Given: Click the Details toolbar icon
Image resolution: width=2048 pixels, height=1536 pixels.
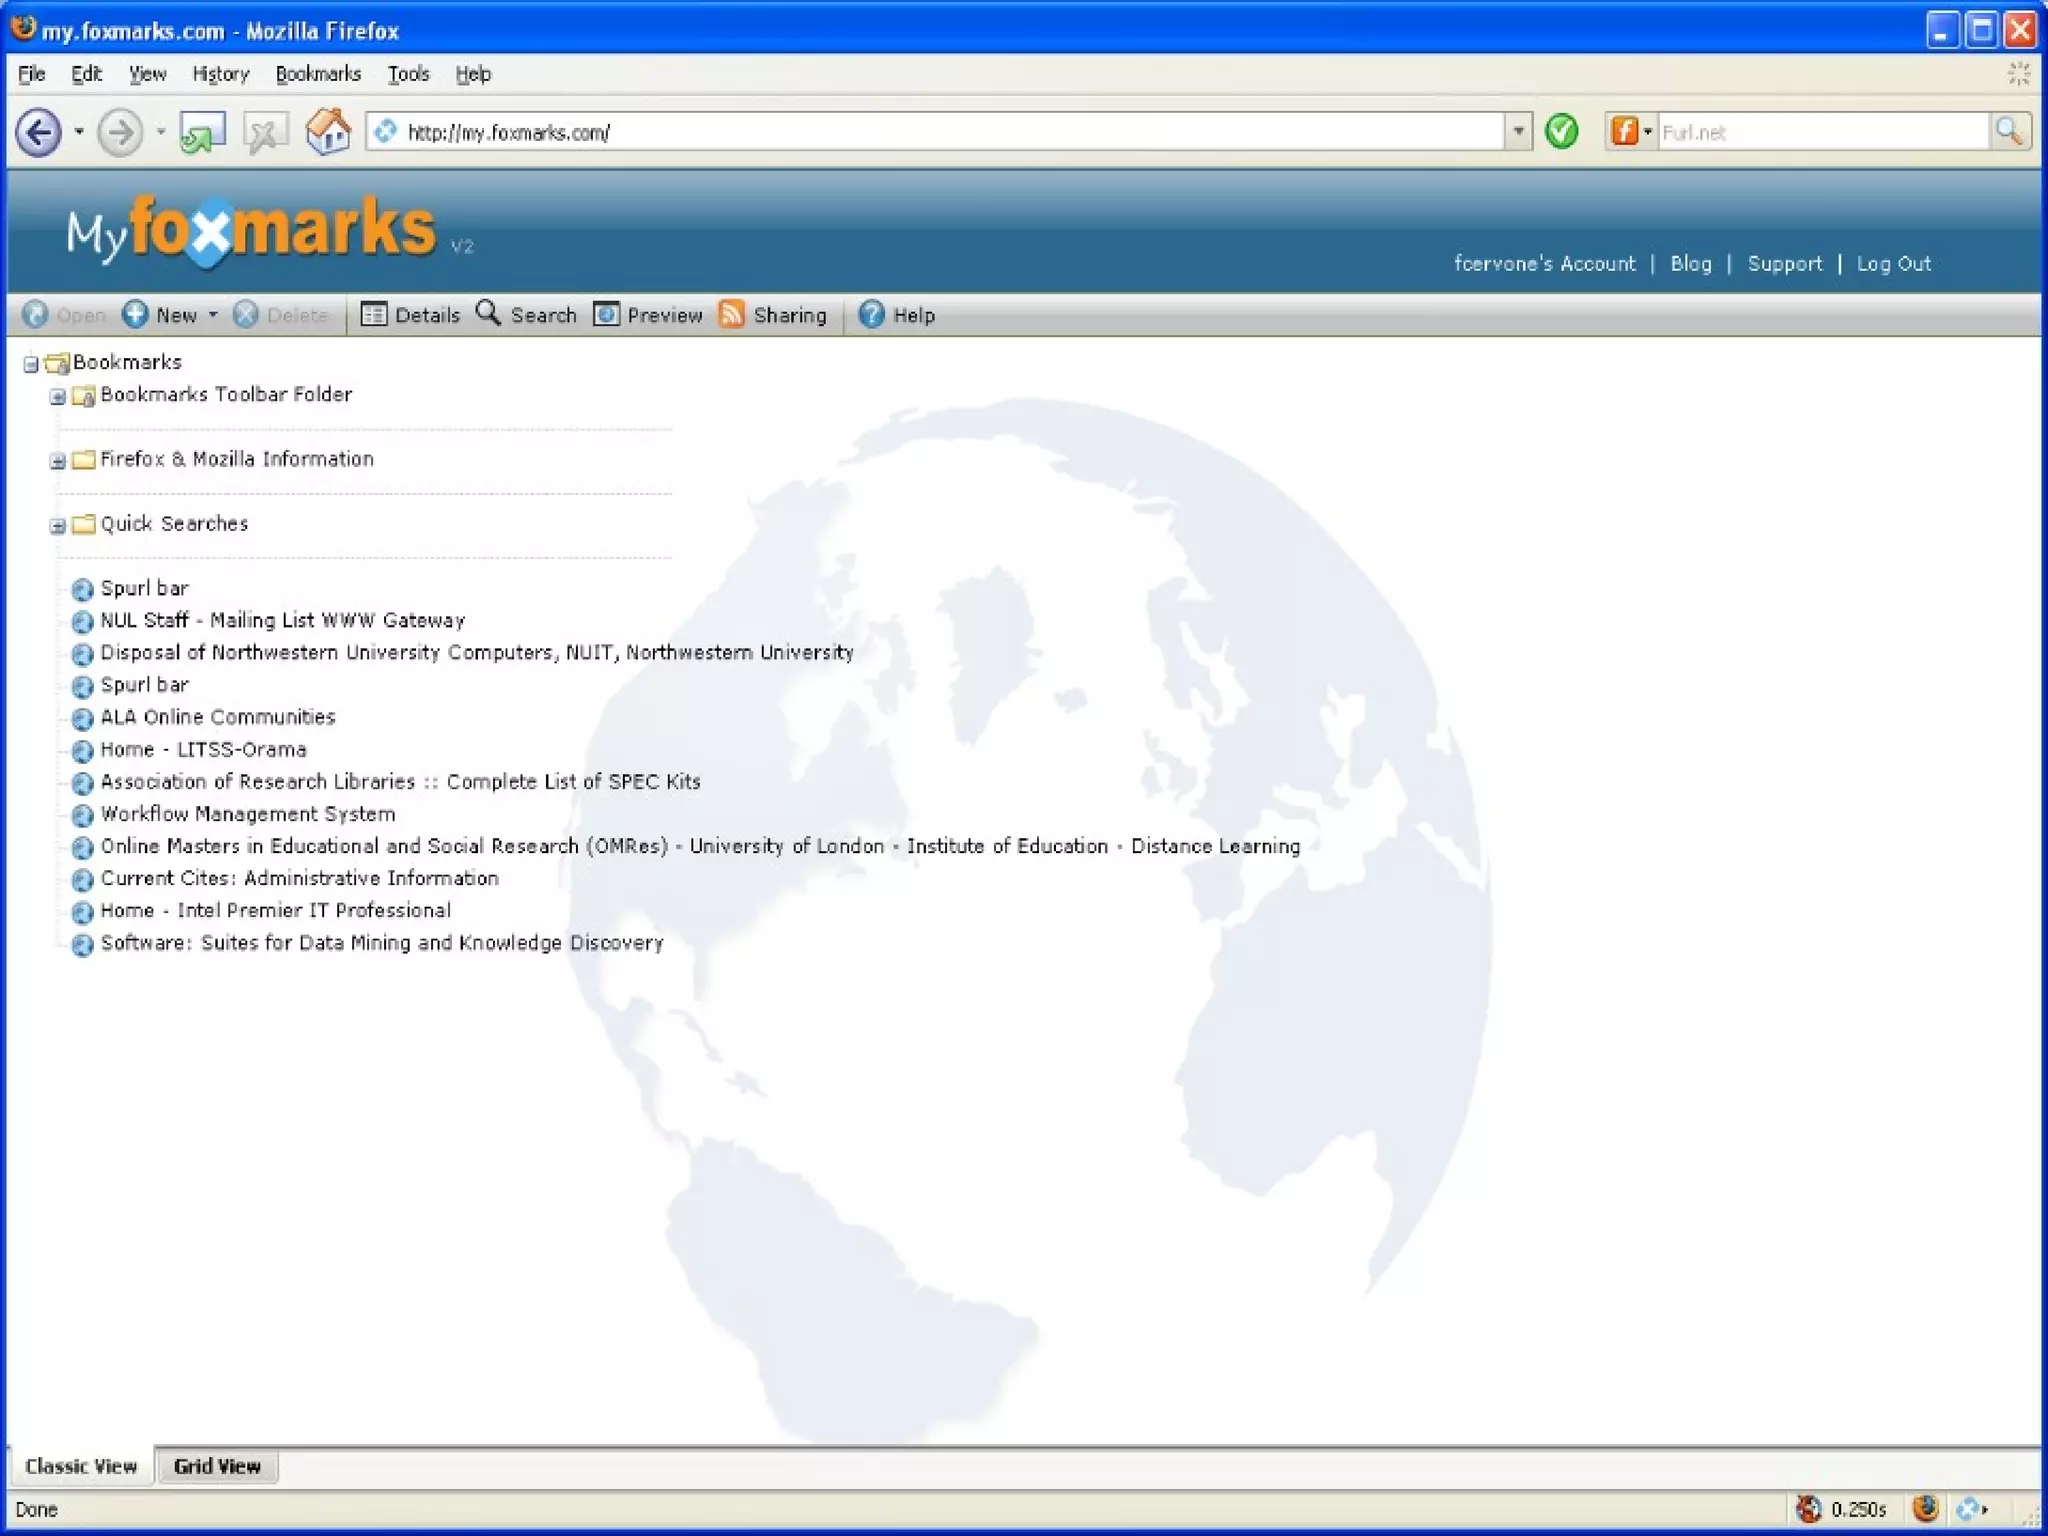Looking at the screenshot, I should pos(373,315).
